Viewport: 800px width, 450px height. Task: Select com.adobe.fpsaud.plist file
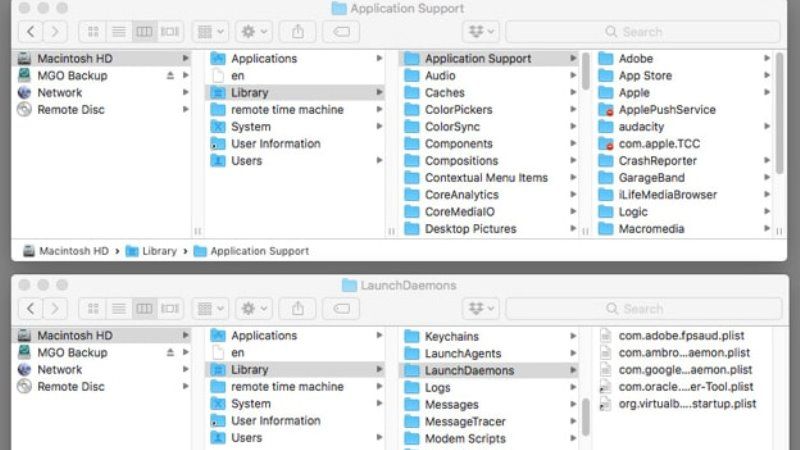(x=684, y=335)
